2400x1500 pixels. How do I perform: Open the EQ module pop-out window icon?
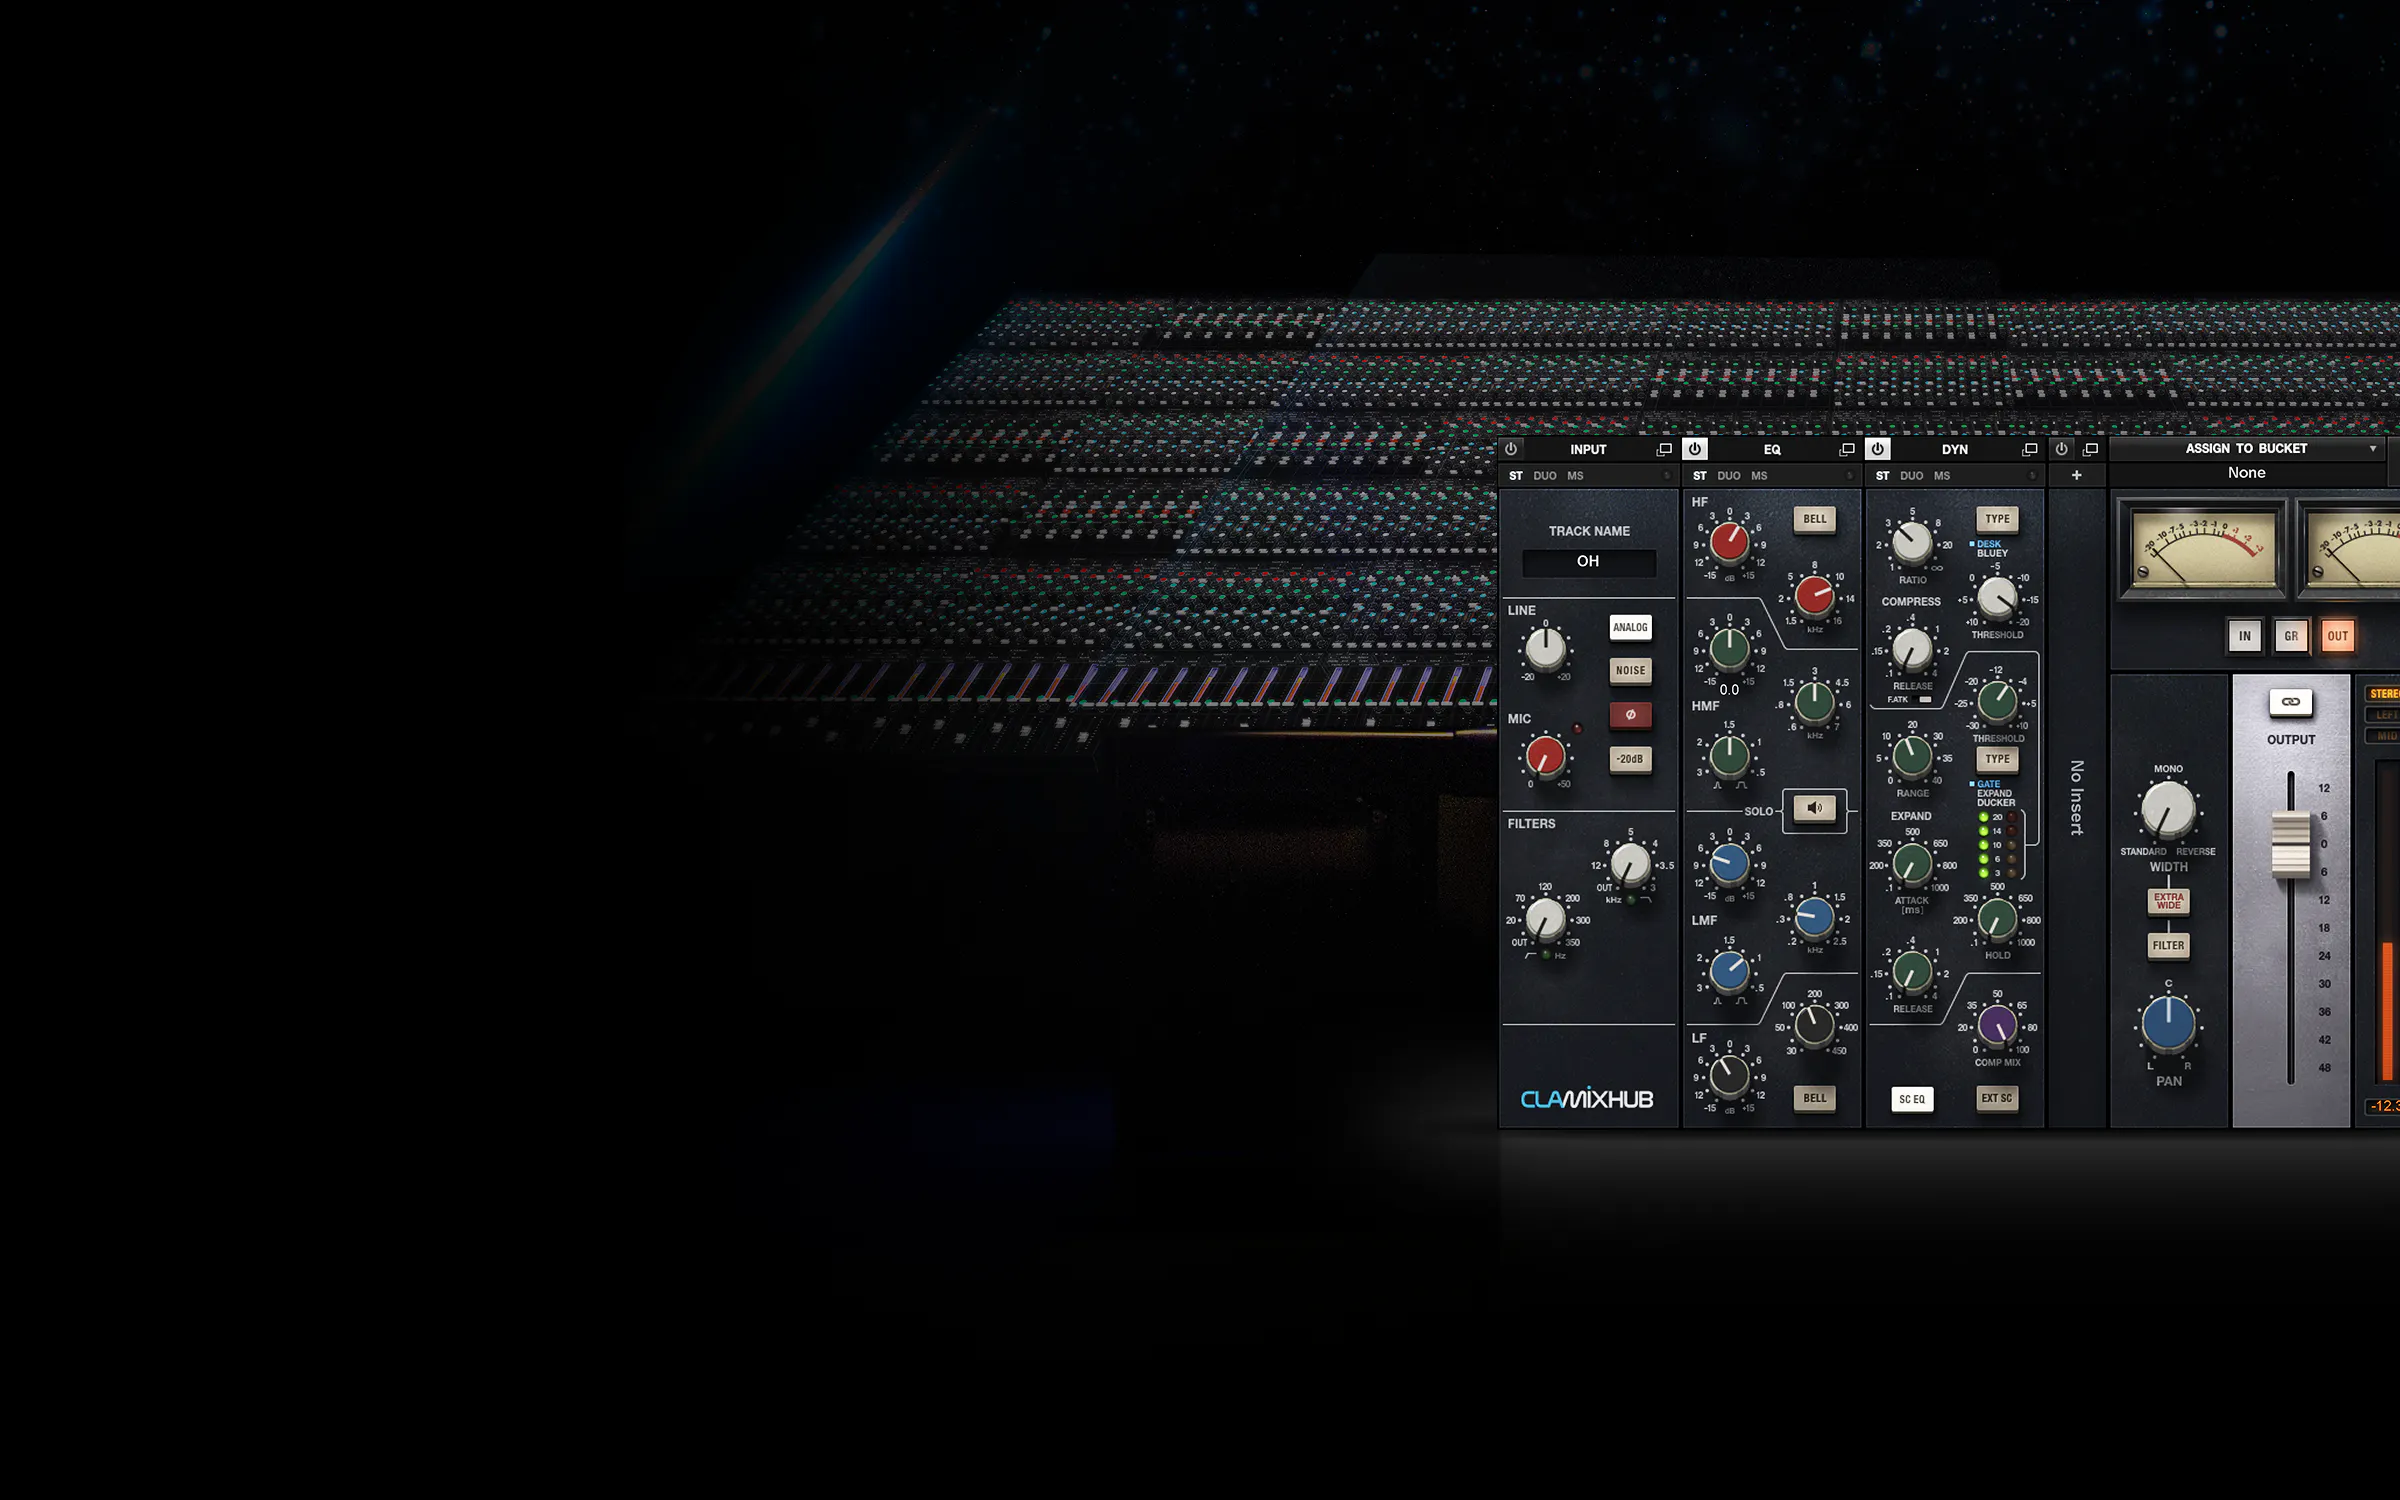(1847, 449)
